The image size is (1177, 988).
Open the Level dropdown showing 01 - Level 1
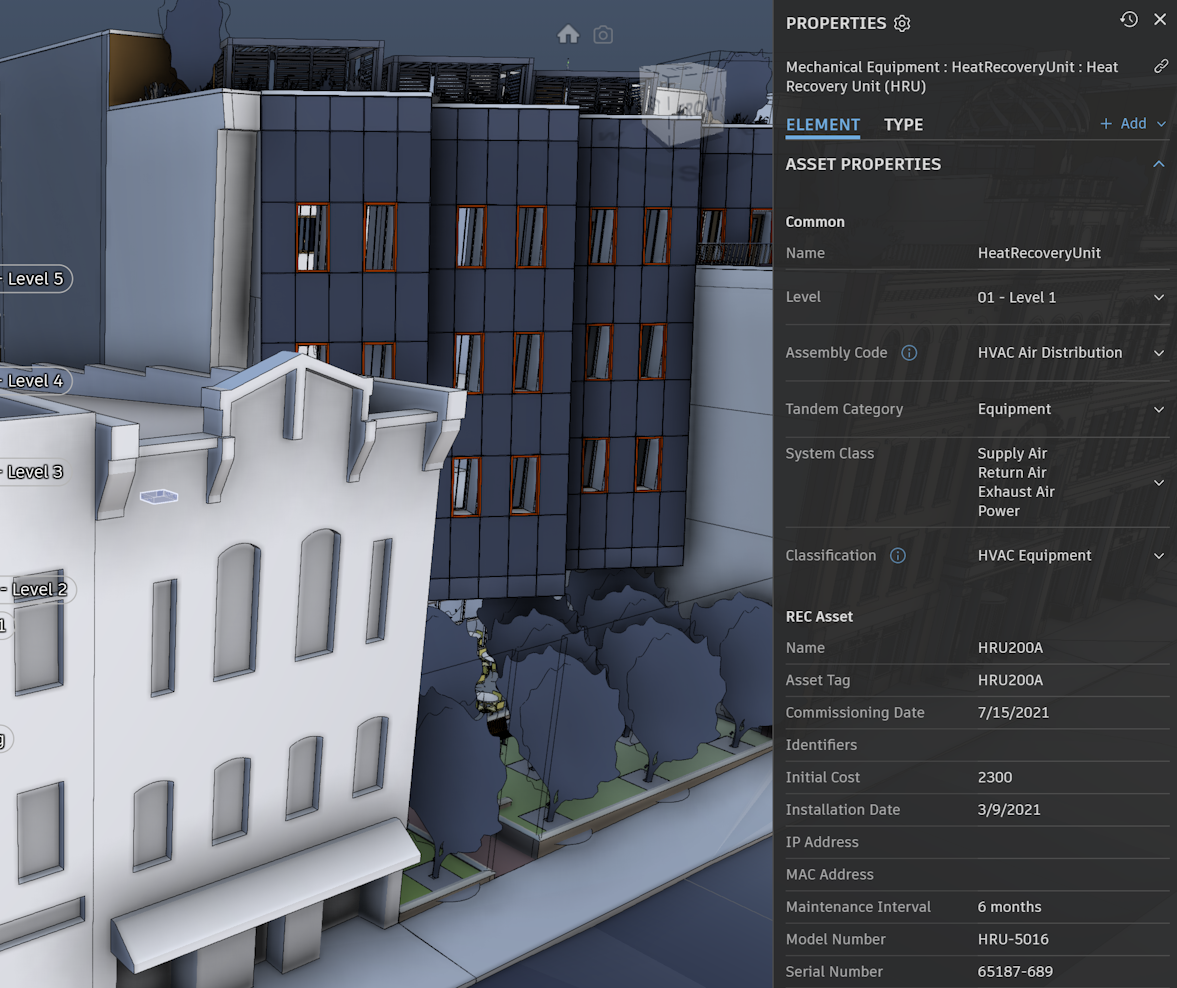[1159, 298]
